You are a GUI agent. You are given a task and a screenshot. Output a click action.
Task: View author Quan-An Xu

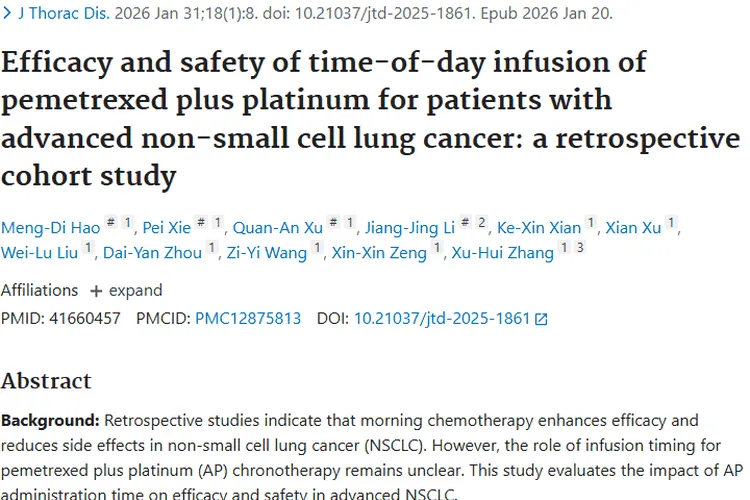point(276,227)
